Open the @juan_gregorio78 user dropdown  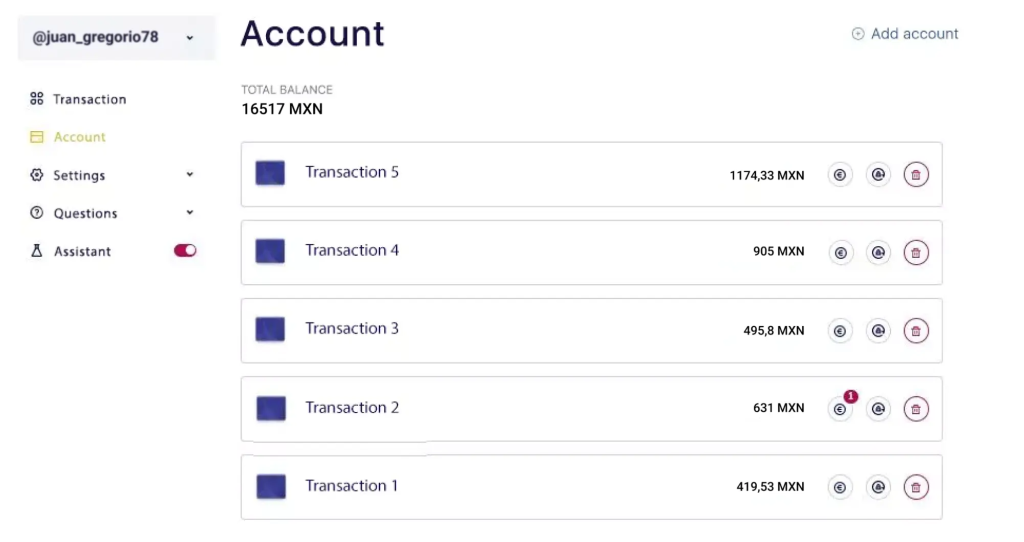coord(116,38)
